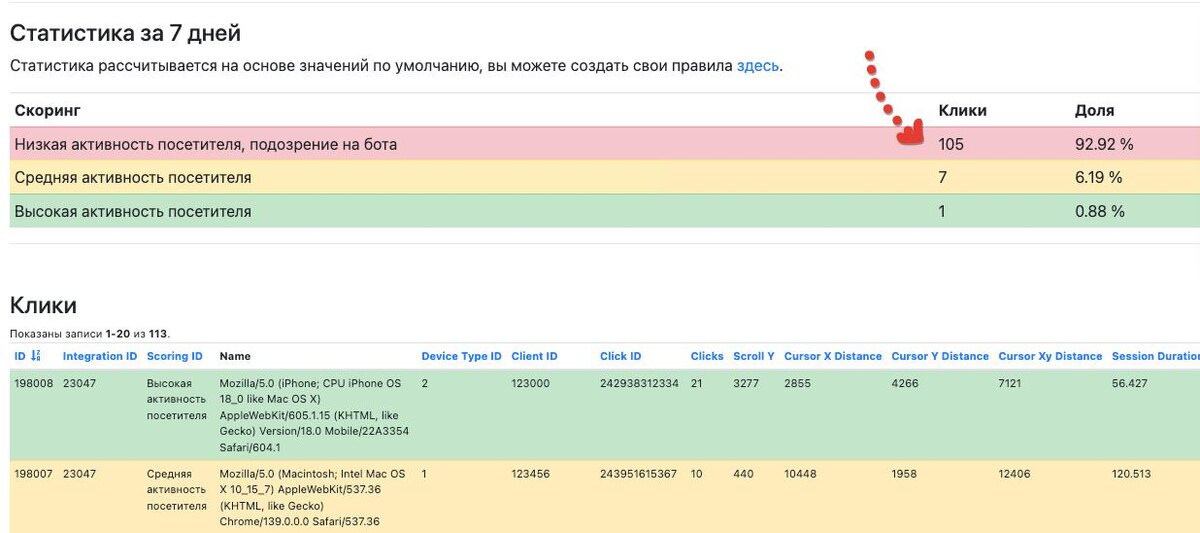The image size is (1200, 533).
Task: Select the green high visitor activity row
Action: coord(605,211)
